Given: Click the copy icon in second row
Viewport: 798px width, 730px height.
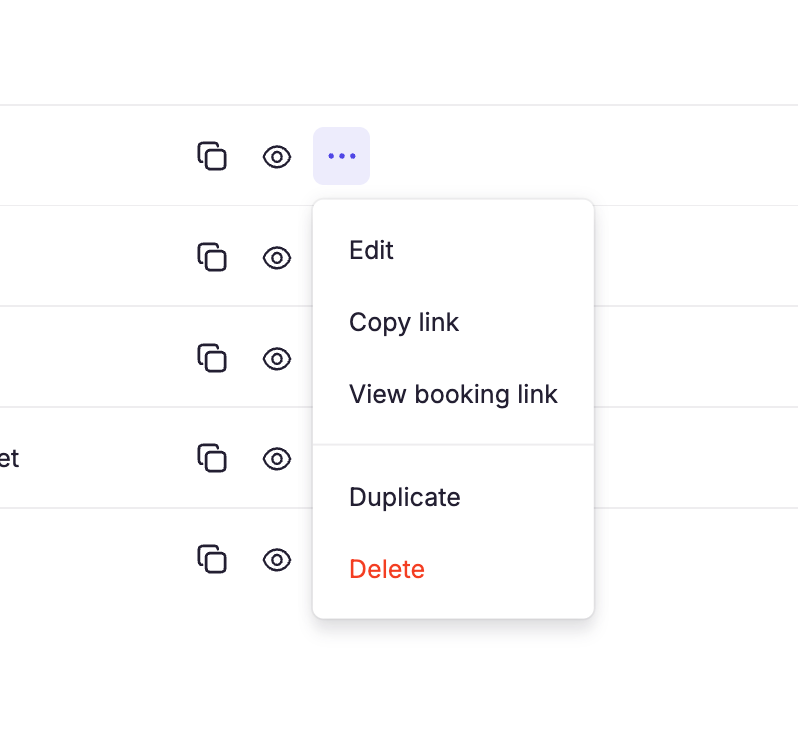Looking at the screenshot, I should [x=212, y=257].
